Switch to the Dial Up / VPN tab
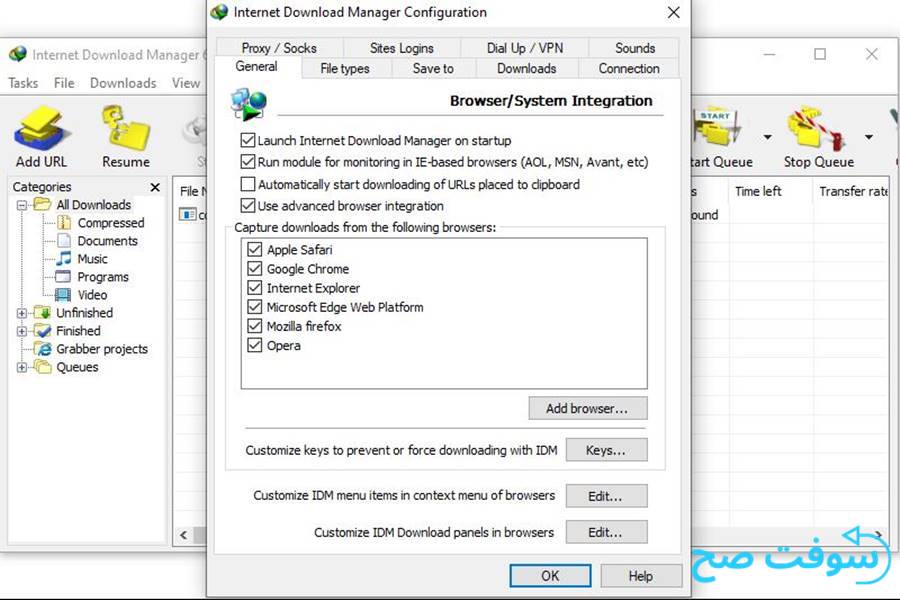900x600 pixels. [525, 48]
